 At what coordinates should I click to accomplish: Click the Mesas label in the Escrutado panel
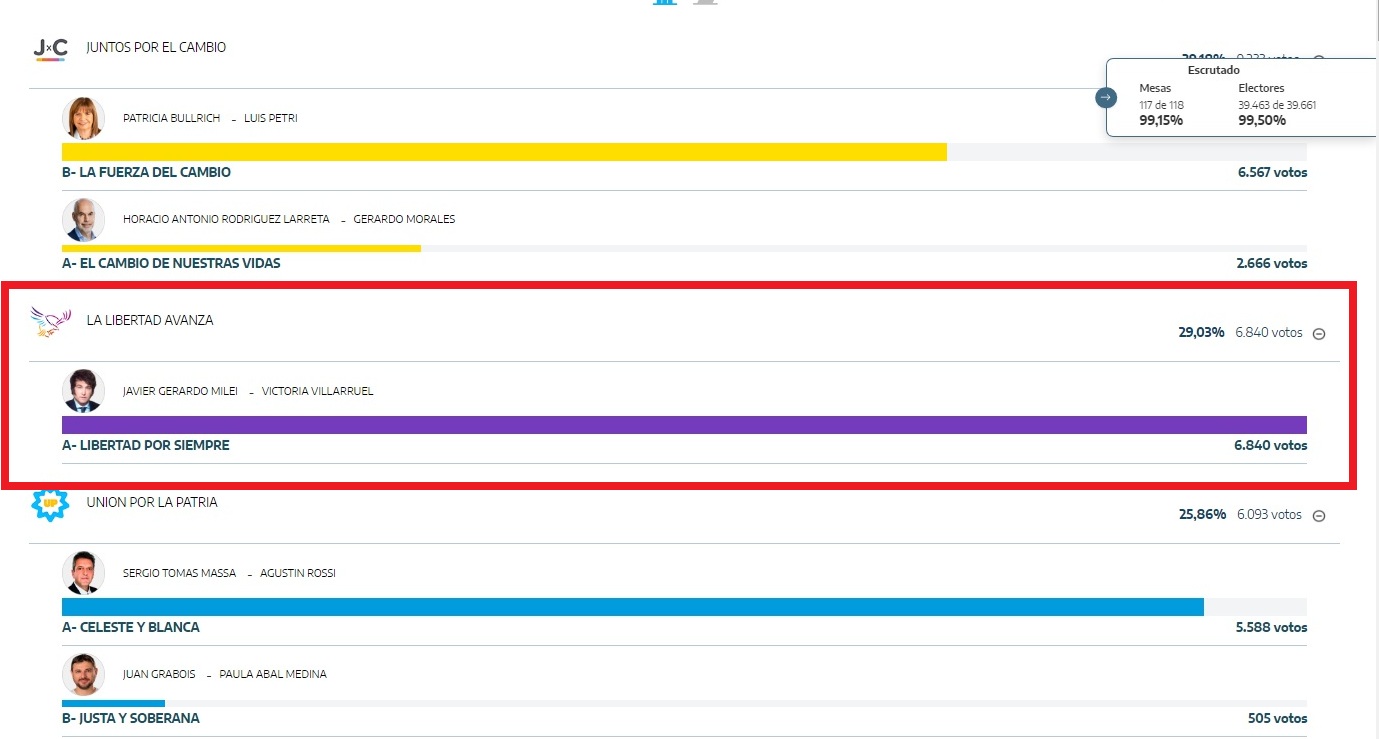[1155, 88]
